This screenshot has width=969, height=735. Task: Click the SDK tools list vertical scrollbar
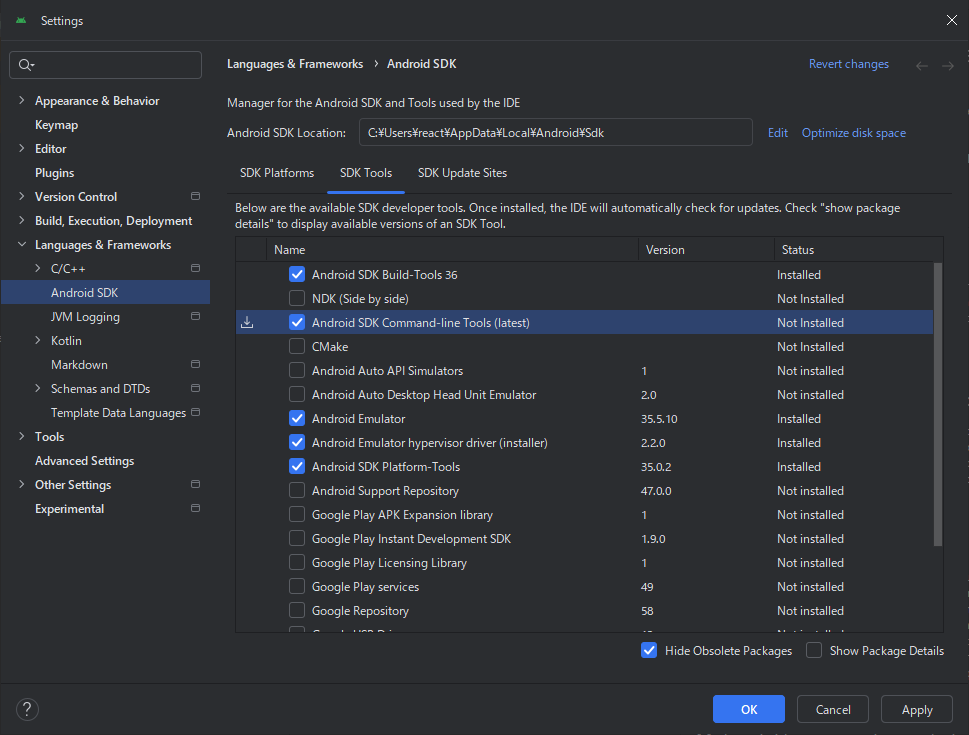pos(937,404)
